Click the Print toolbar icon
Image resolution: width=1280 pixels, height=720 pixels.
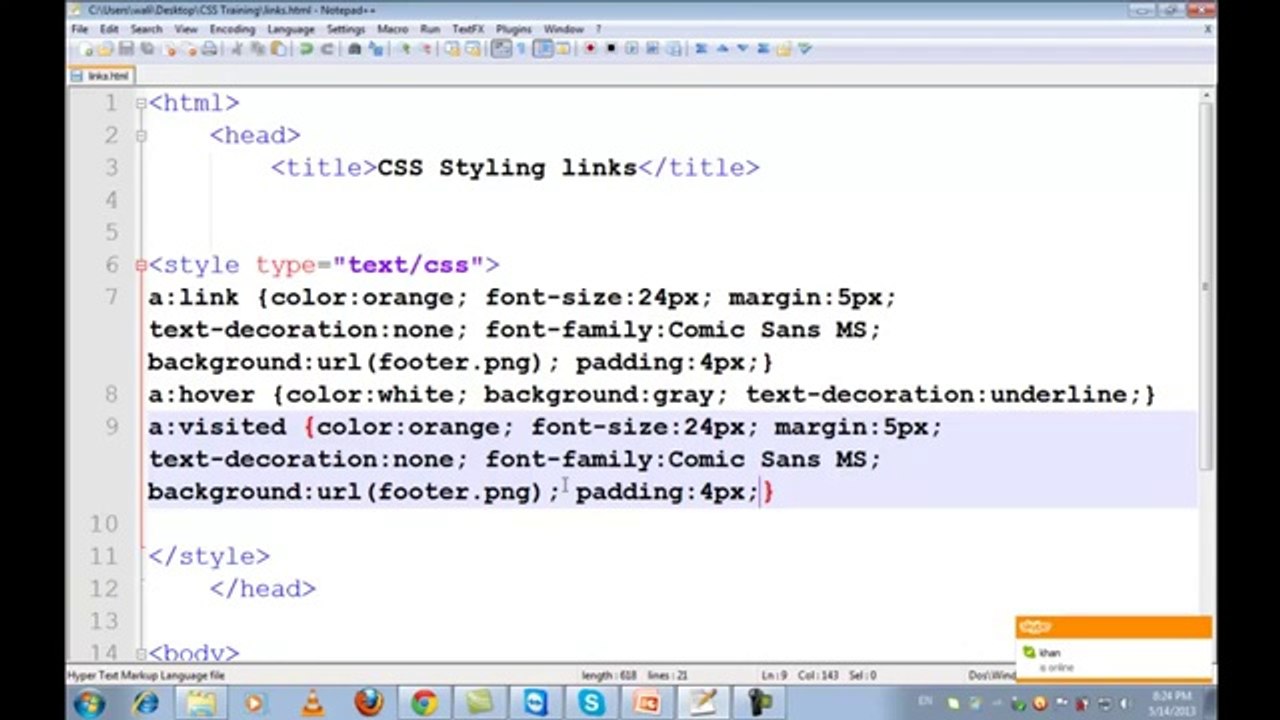210,49
